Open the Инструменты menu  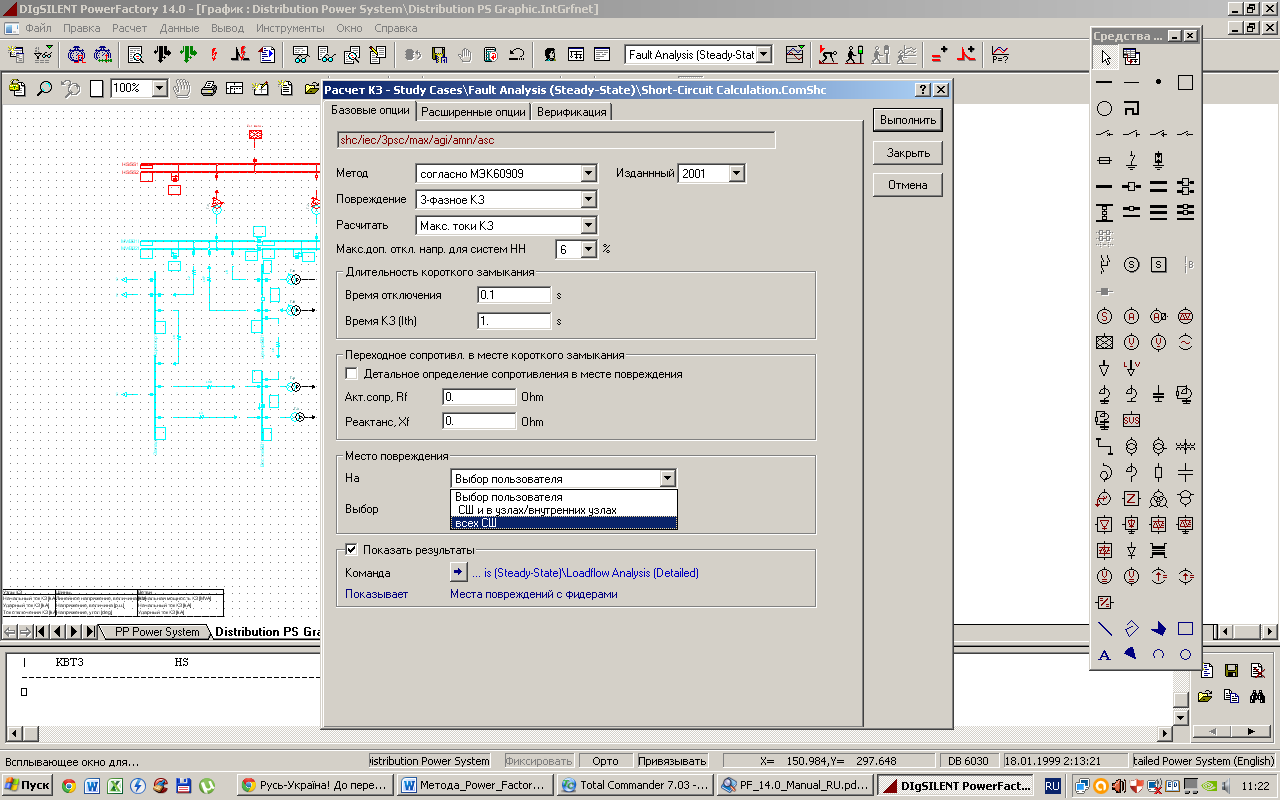290,29
